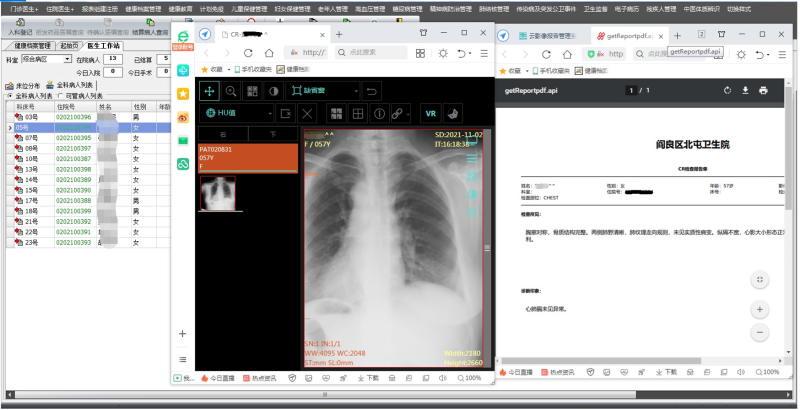
Task: Rotate the PDF document
Action: (726, 91)
